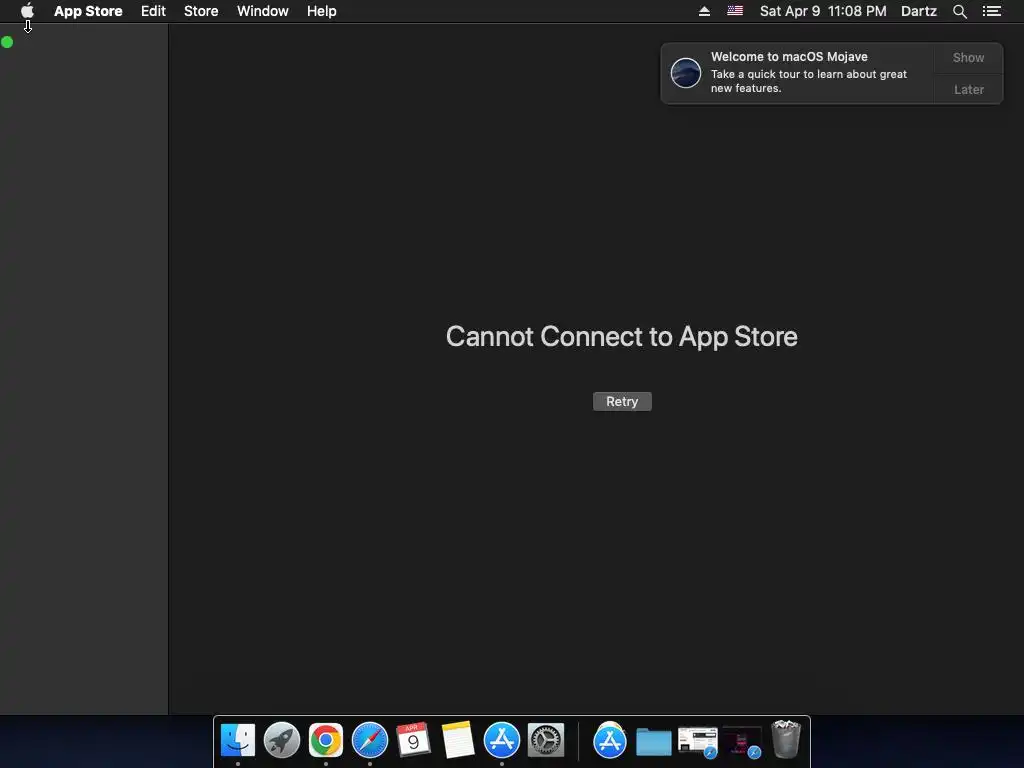Open Notes from the Dock
1024x768 pixels.
pos(457,740)
